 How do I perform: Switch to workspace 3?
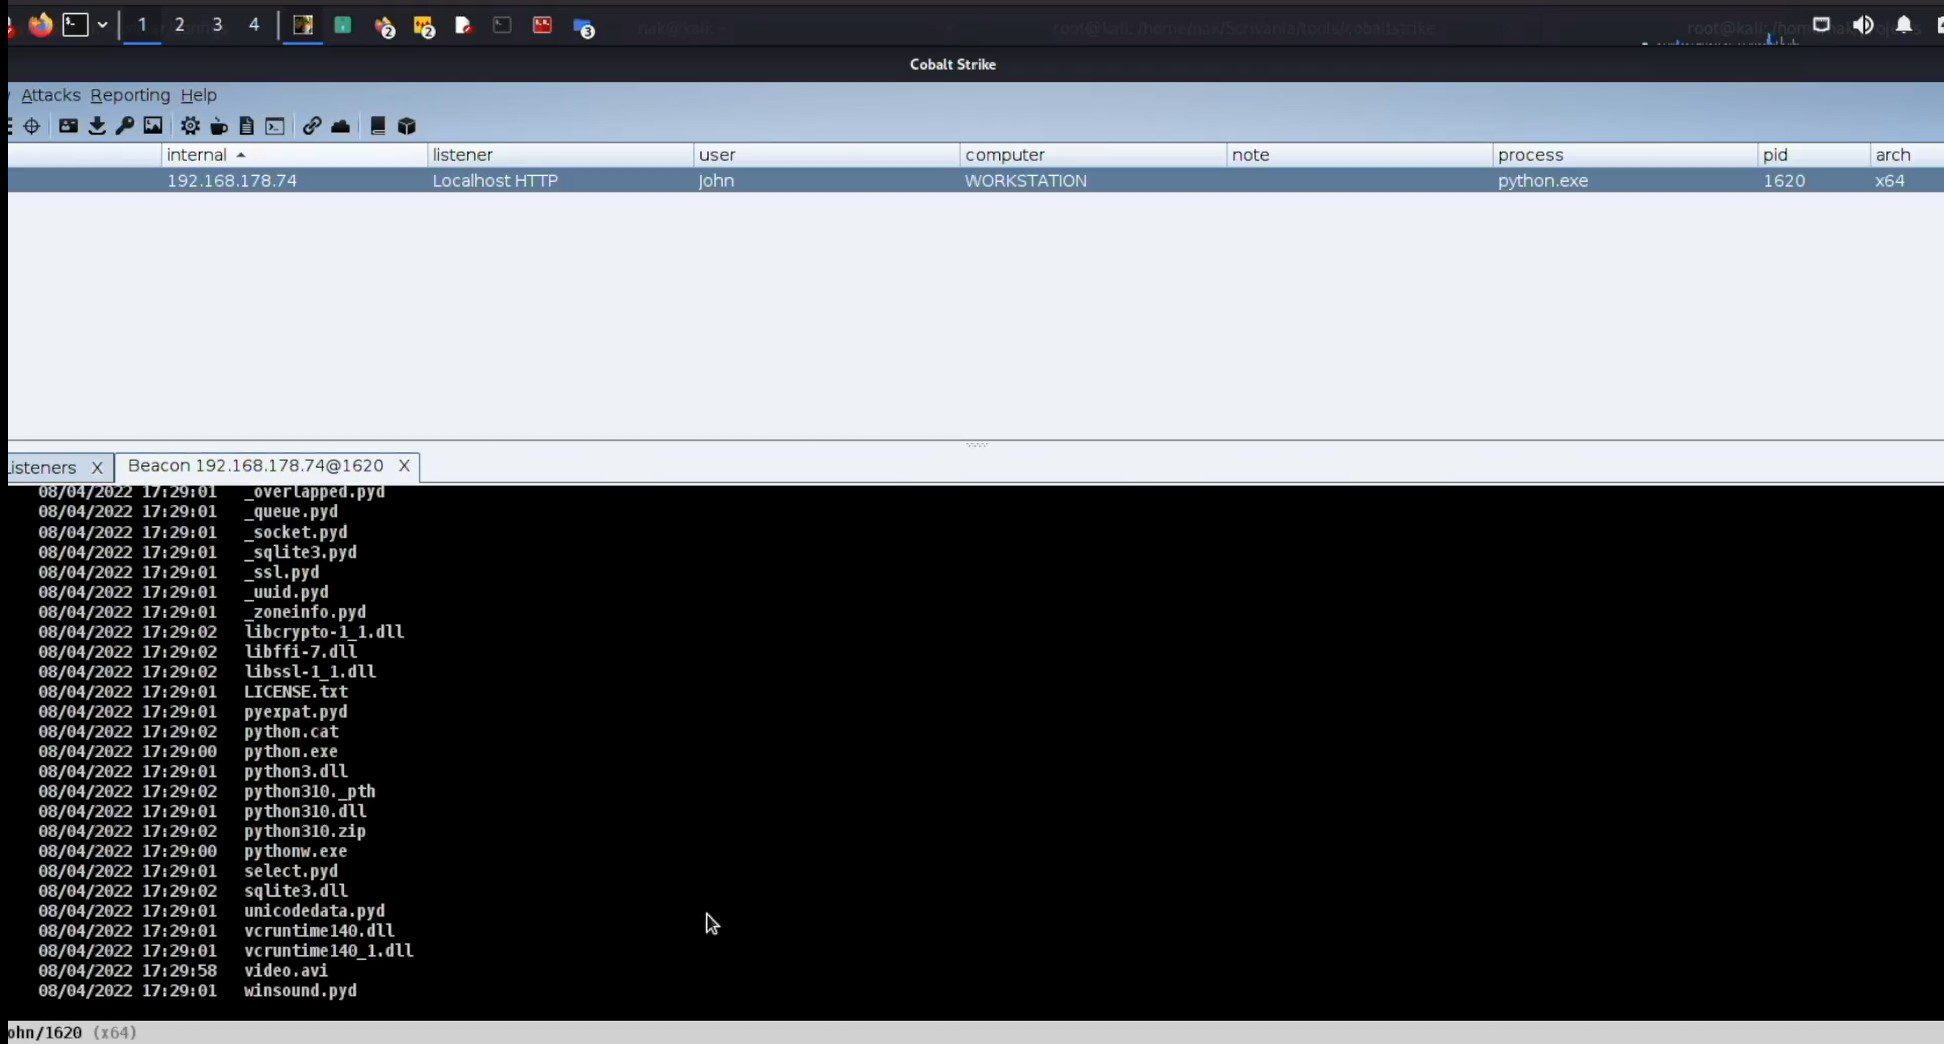pyautogui.click(x=217, y=25)
